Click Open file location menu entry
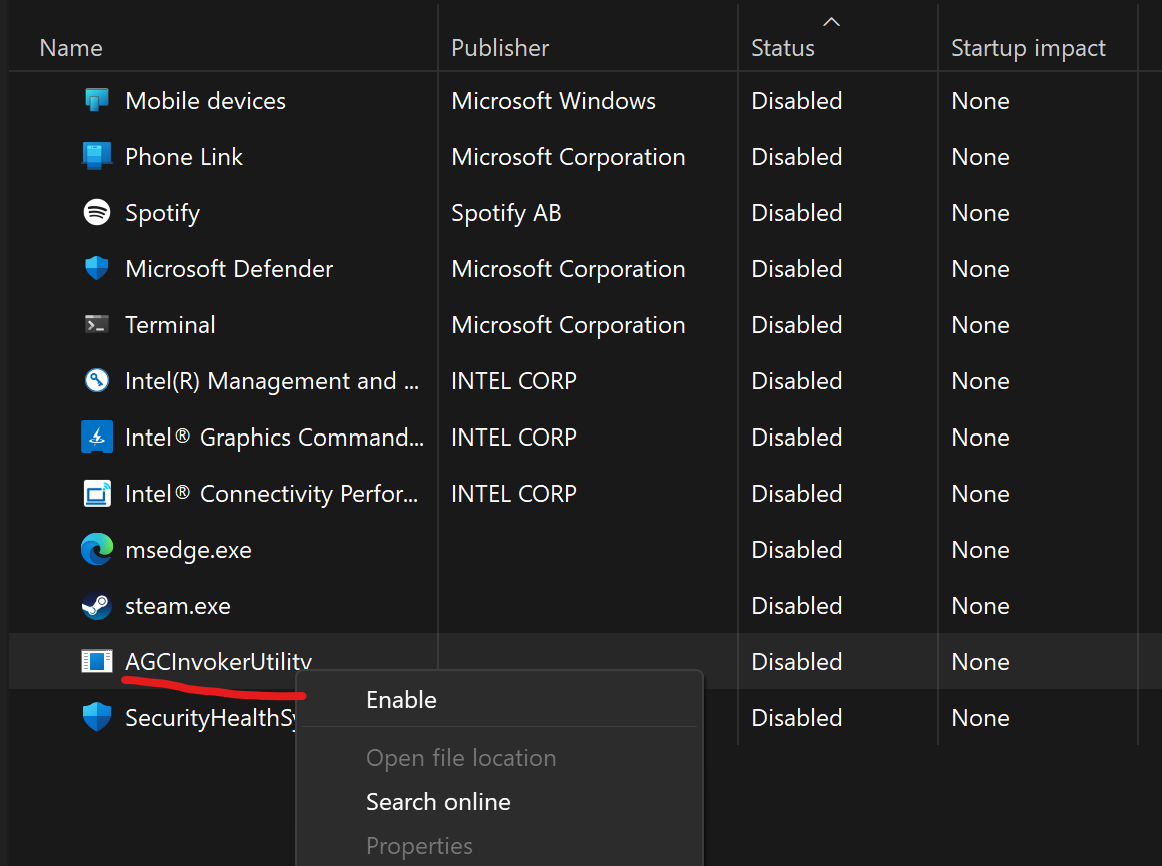The width and height of the screenshot is (1162, 866). coord(461,758)
